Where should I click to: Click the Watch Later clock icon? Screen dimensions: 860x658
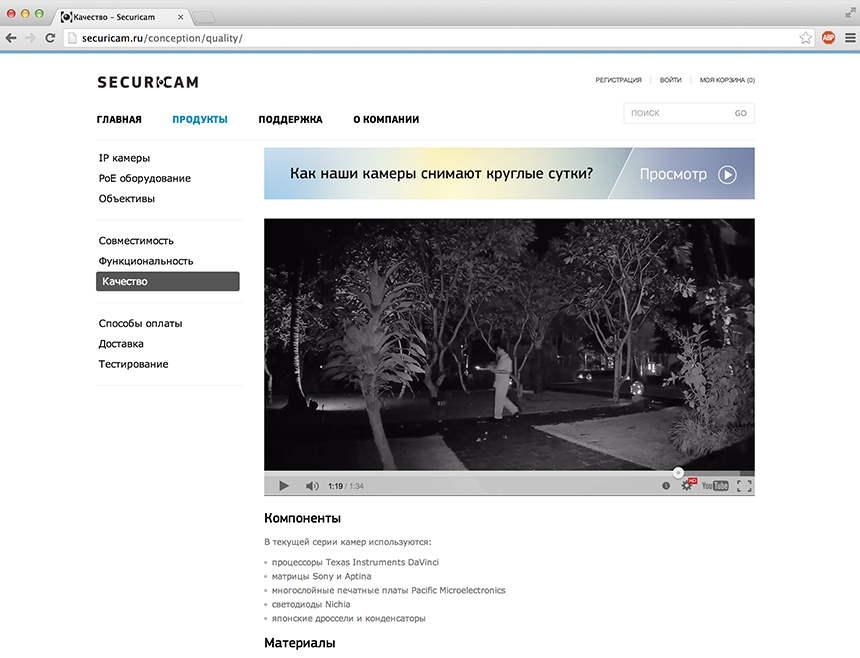click(666, 486)
